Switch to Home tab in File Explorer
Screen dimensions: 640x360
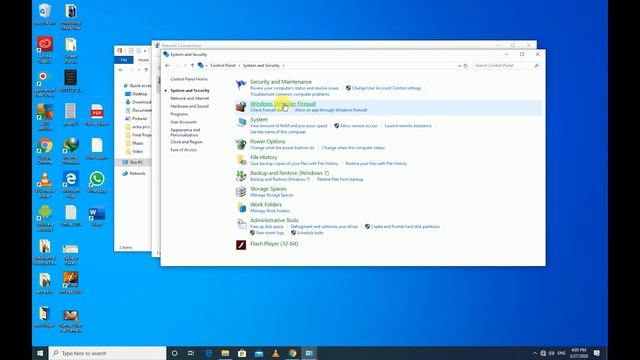point(143,60)
